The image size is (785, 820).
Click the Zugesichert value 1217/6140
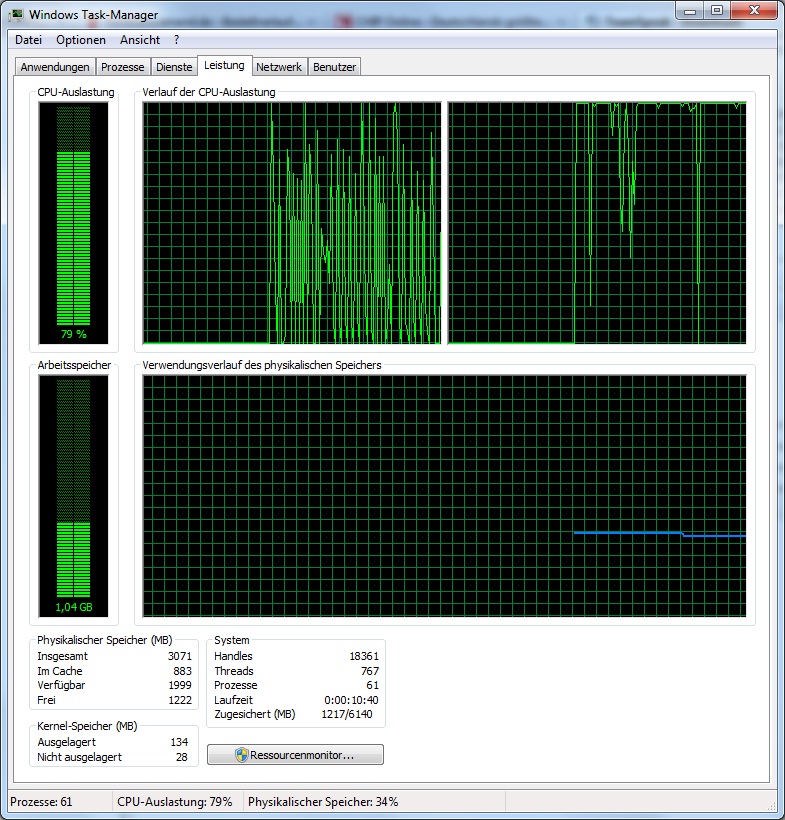347,714
